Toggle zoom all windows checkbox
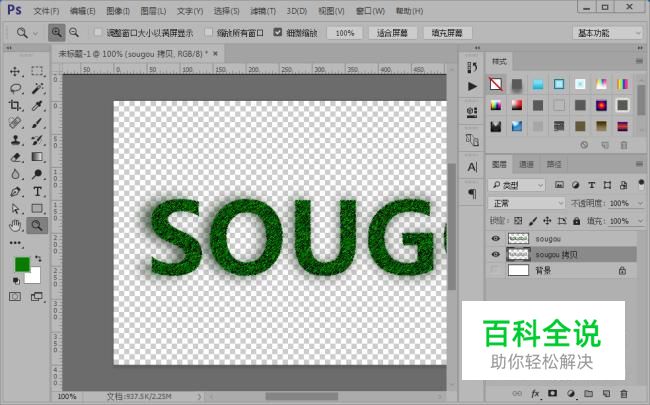650x405 pixels. tap(209, 32)
